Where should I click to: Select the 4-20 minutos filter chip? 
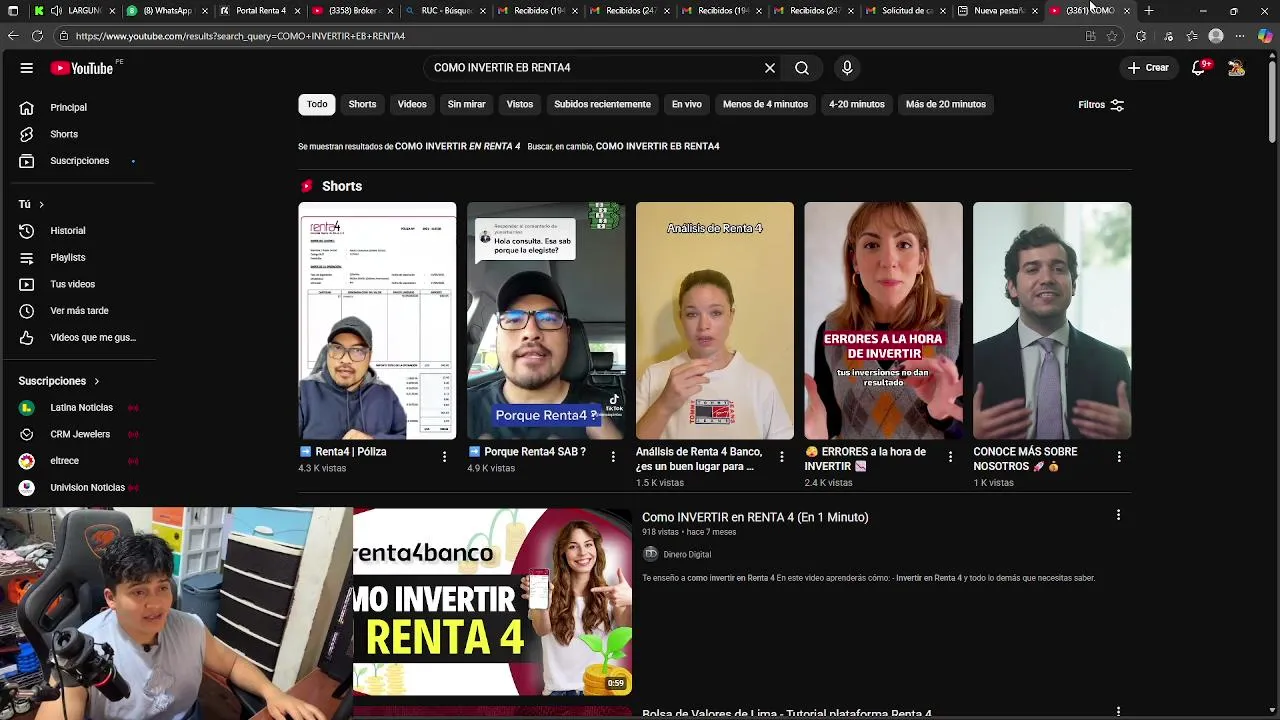point(857,104)
